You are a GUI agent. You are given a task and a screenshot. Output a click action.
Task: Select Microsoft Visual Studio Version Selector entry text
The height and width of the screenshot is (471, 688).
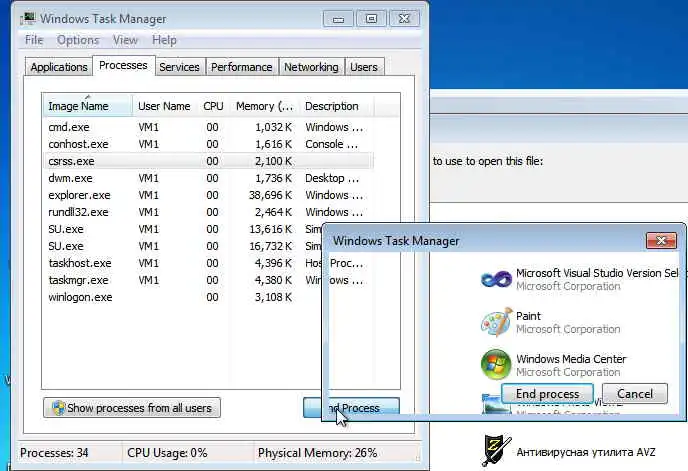point(597,273)
